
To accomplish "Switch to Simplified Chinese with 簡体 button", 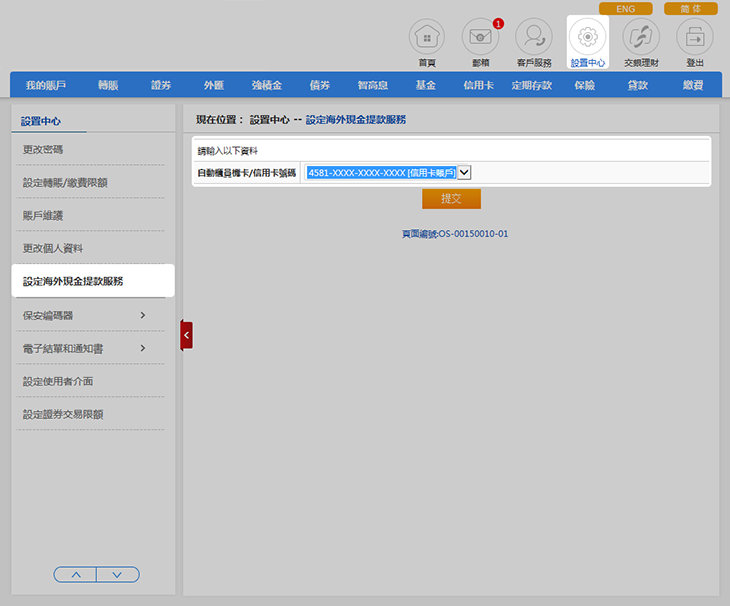I will pyautogui.click(x=690, y=9).
